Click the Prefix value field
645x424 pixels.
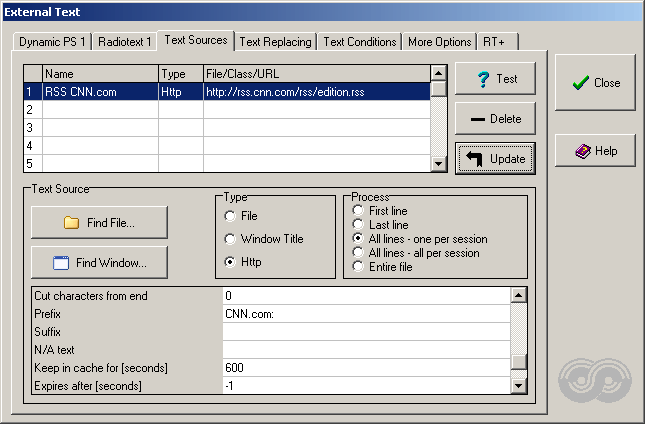point(365,314)
